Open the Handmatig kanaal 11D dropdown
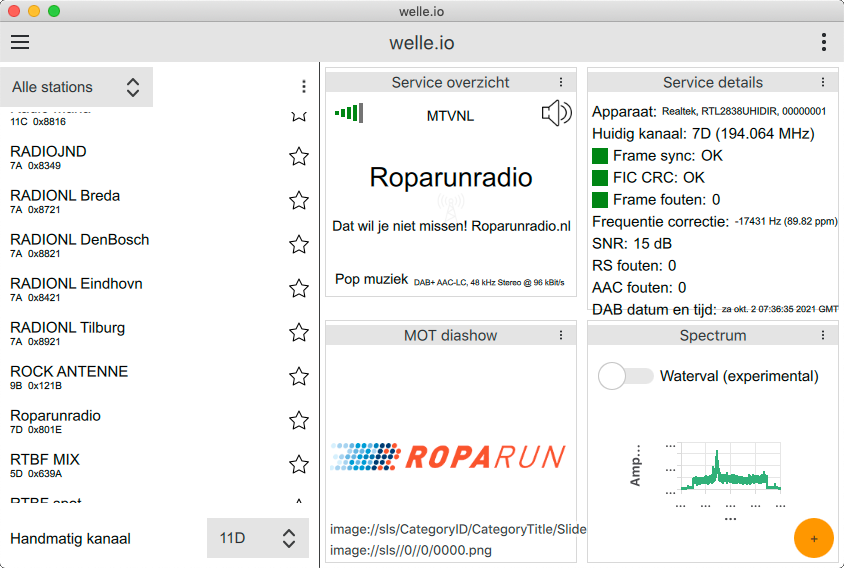 coord(258,538)
